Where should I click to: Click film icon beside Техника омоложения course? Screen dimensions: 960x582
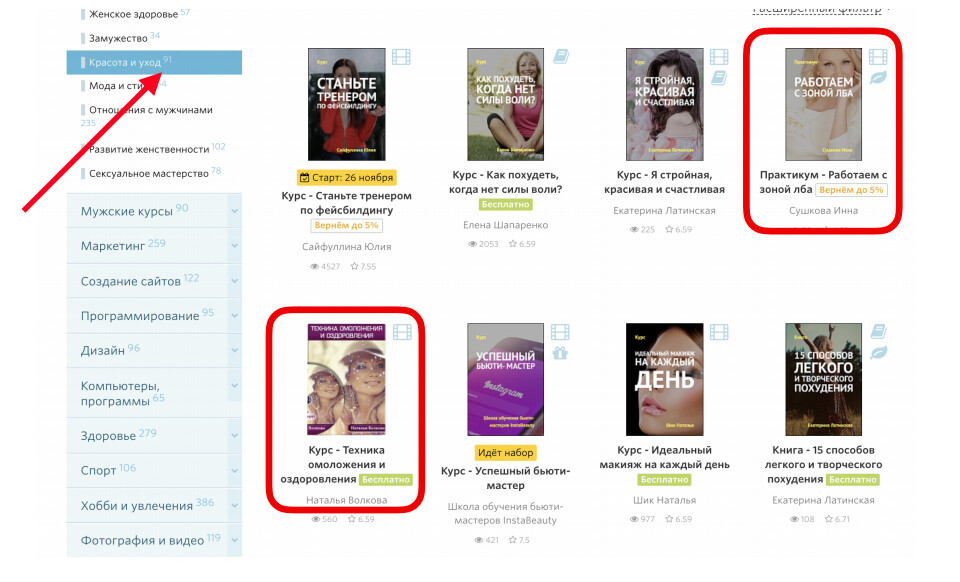pyautogui.click(x=402, y=332)
